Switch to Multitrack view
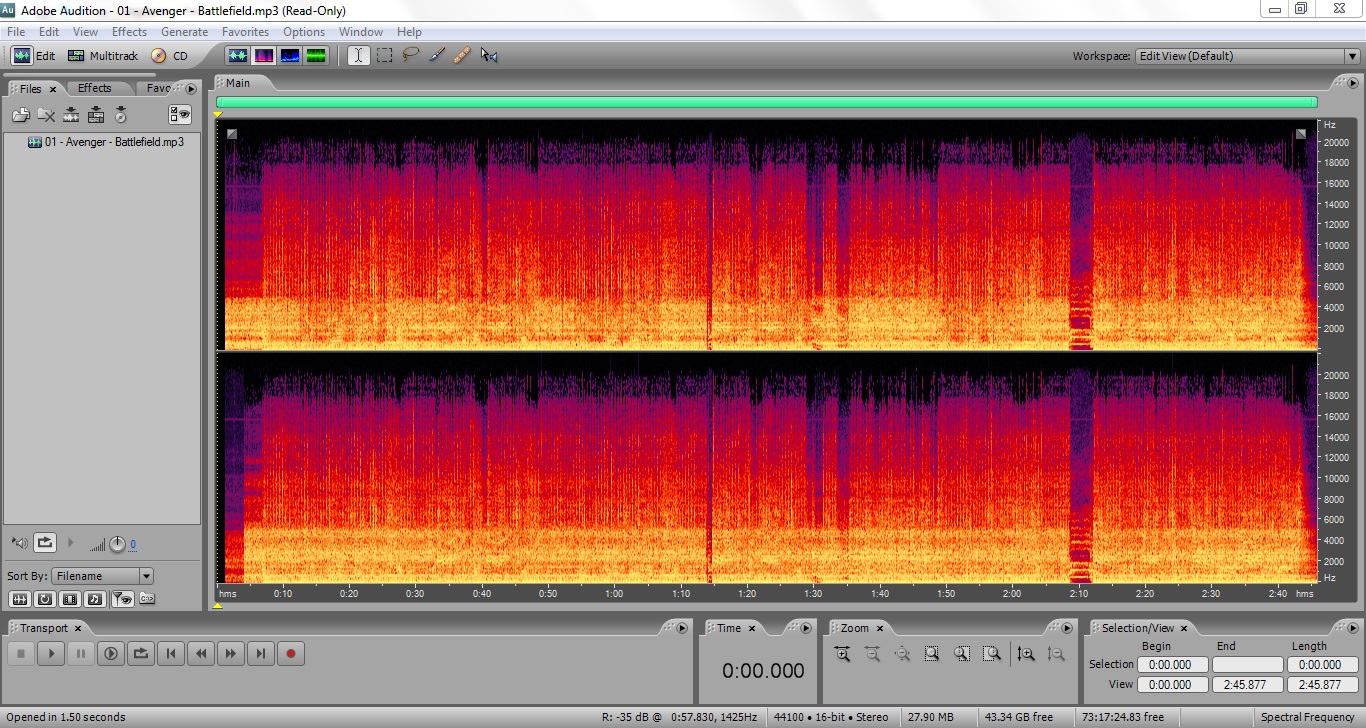The height and width of the screenshot is (728, 1366). coord(103,56)
